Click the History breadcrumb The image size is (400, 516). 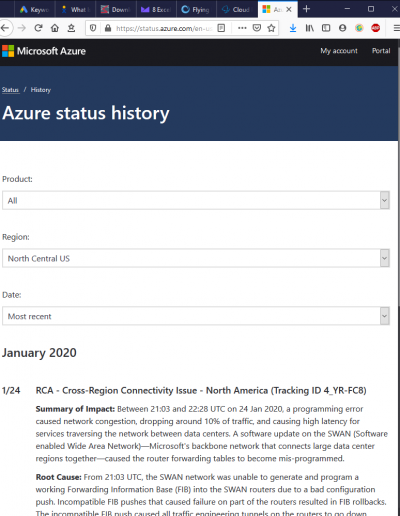click(41, 90)
